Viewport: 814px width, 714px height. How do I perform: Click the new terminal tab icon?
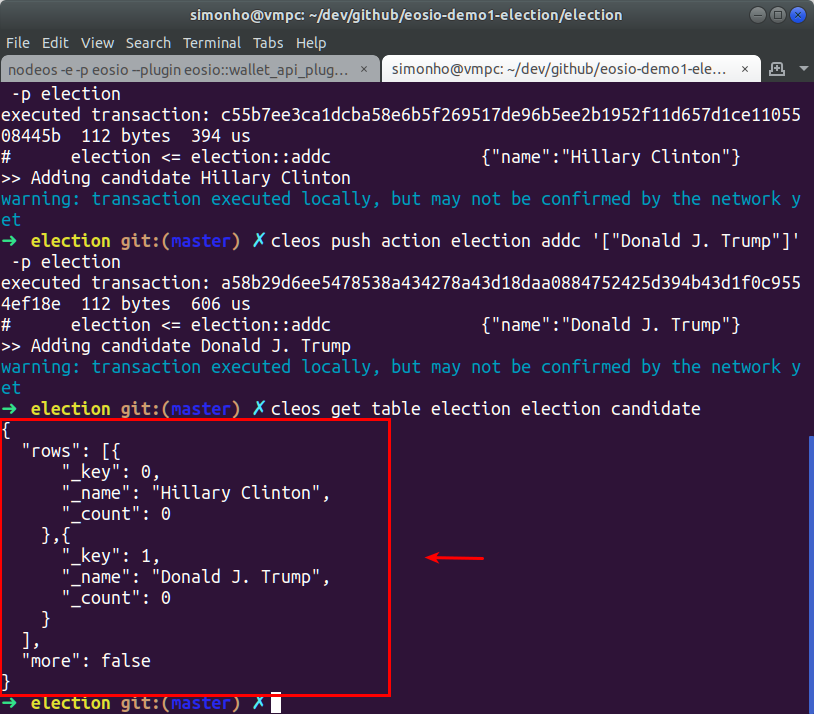pos(777,69)
